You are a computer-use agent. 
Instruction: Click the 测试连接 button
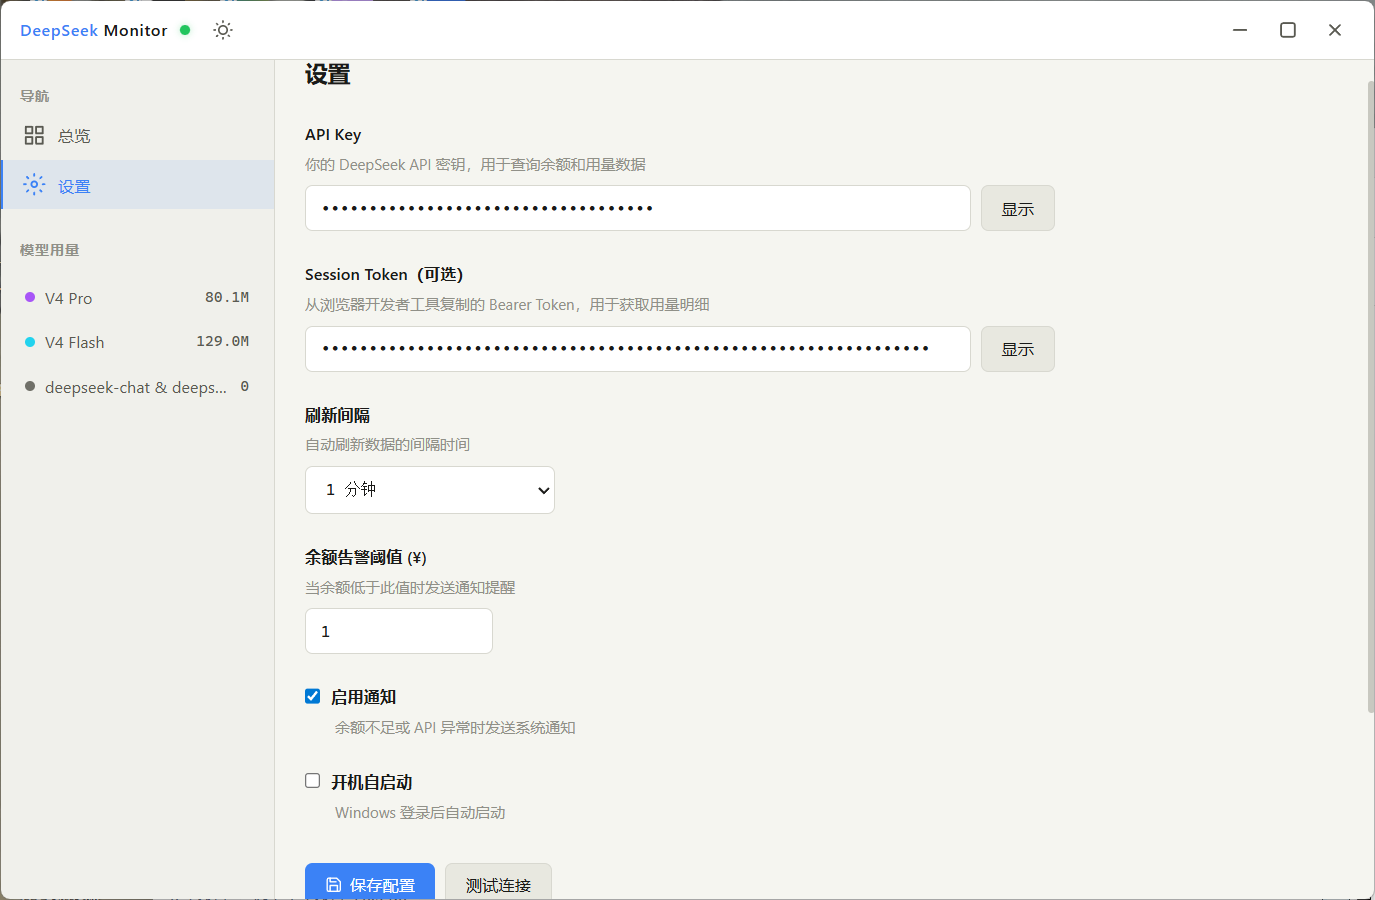pos(498,884)
